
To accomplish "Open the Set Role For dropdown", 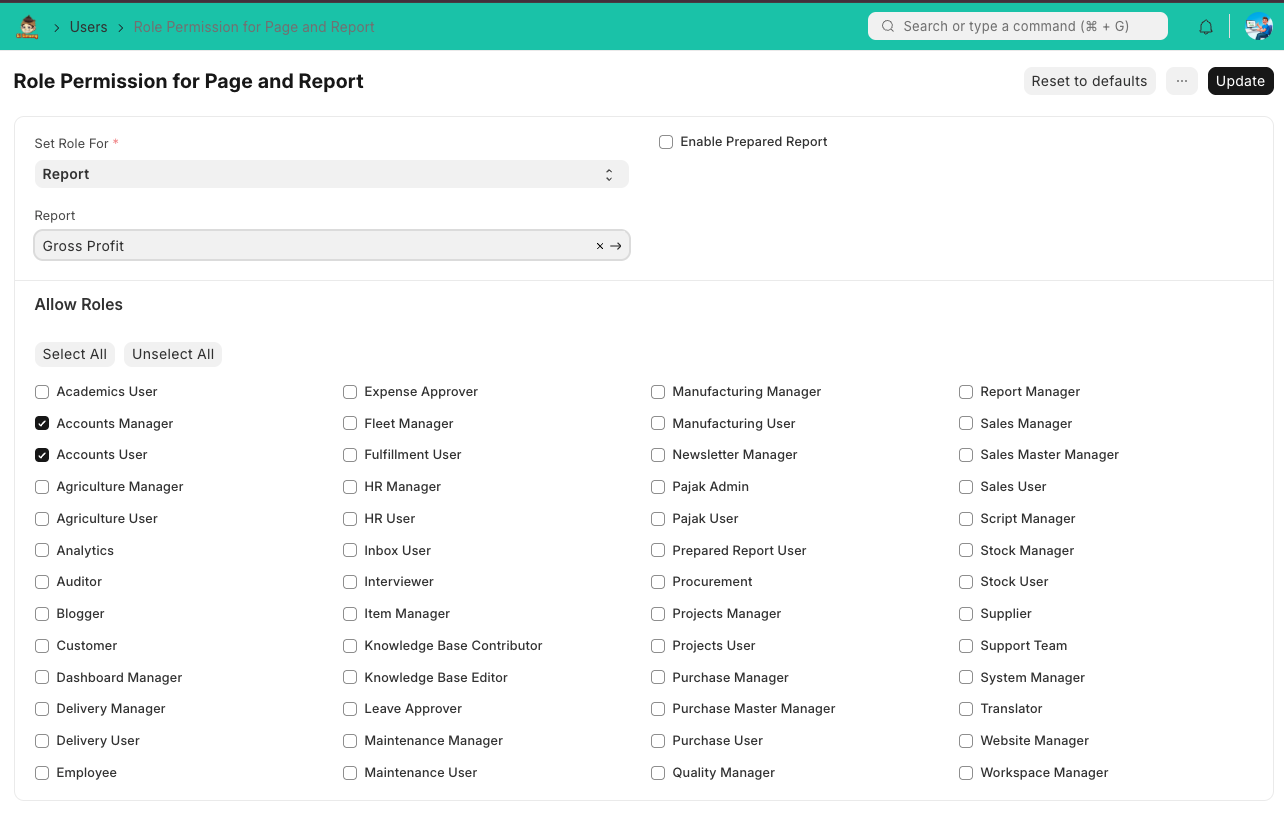I will coord(331,174).
